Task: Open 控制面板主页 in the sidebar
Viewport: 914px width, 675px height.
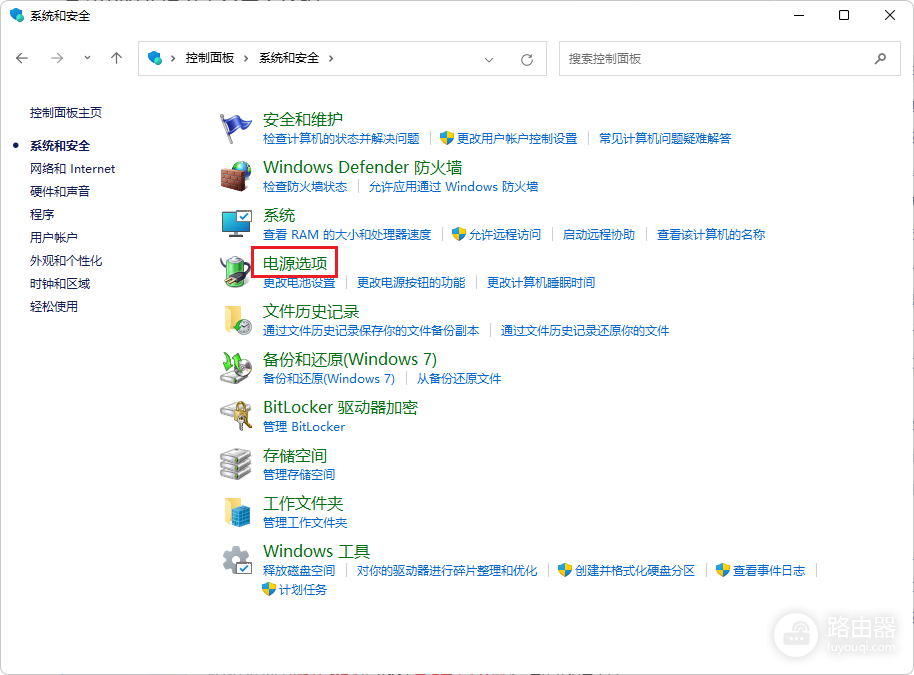Action: click(66, 112)
